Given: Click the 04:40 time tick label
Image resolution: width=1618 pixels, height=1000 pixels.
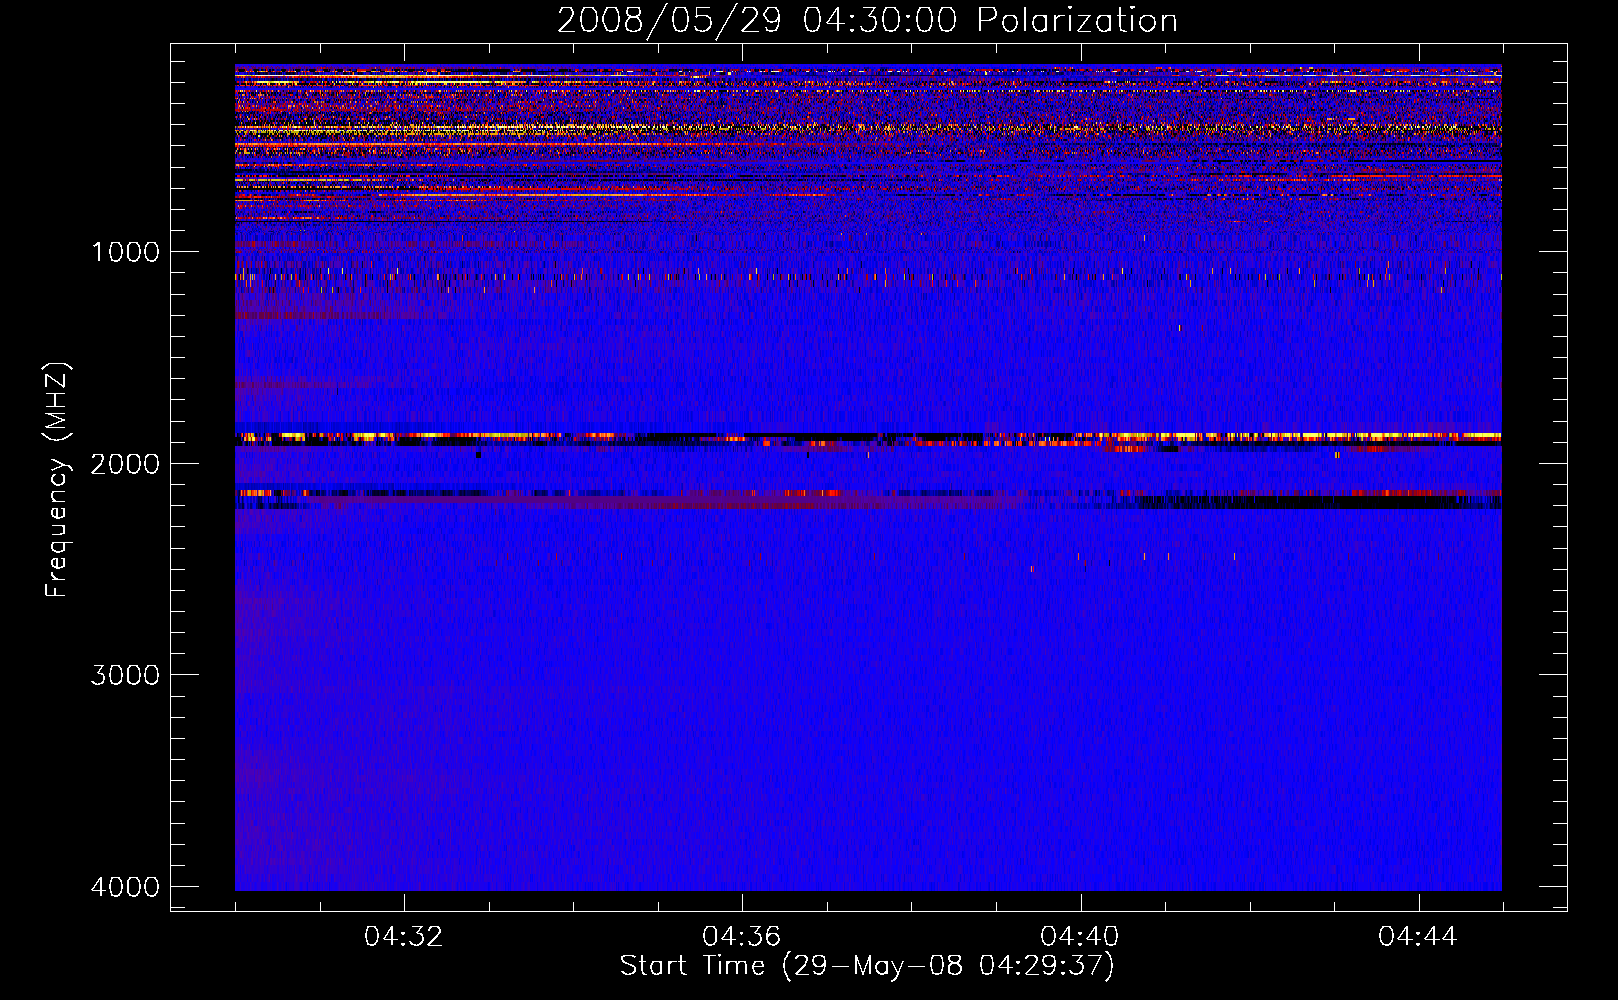Looking at the screenshot, I should [x=1079, y=937].
